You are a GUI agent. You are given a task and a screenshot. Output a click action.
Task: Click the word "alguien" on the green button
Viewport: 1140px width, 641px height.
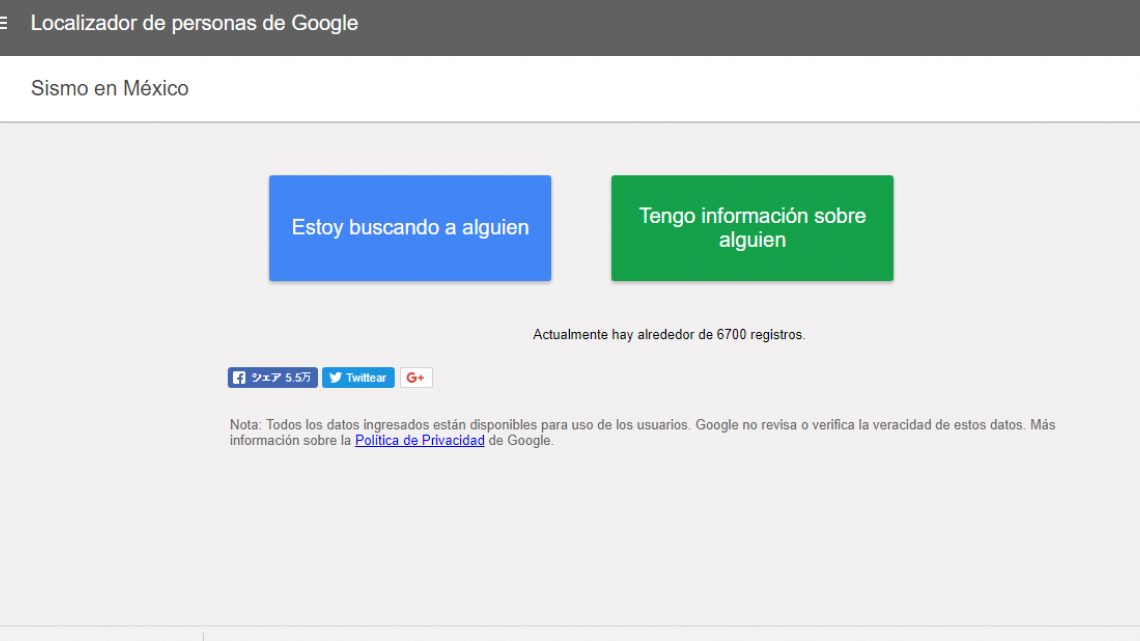752,241
